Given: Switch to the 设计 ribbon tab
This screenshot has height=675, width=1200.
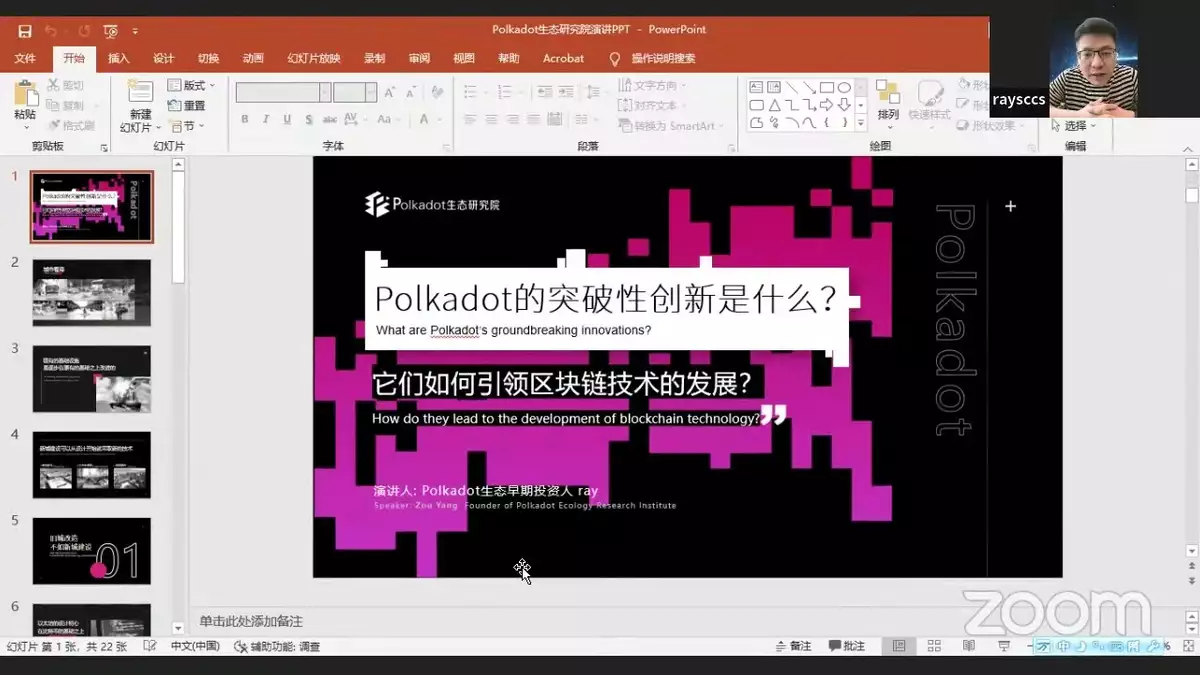Looking at the screenshot, I should pos(164,58).
